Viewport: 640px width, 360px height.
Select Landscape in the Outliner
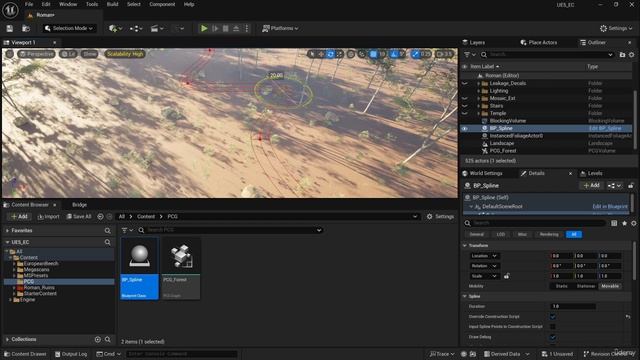click(502, 143)
